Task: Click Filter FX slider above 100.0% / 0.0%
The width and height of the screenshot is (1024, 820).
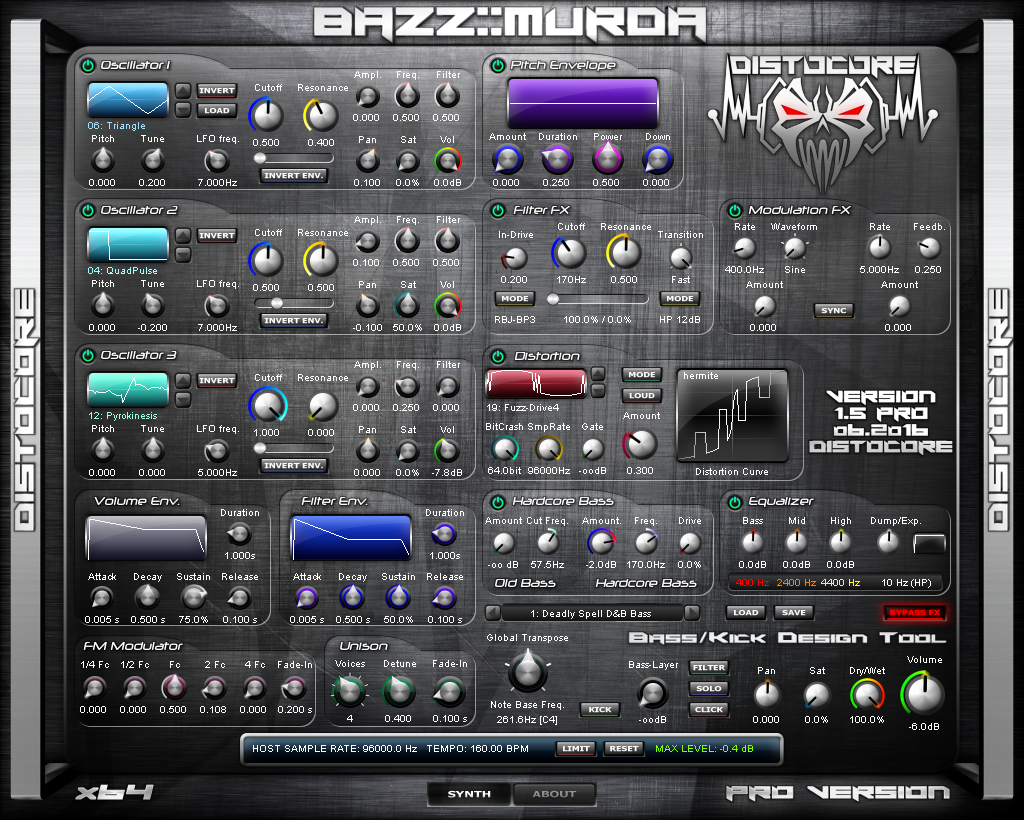Action: tap(598, 299)
